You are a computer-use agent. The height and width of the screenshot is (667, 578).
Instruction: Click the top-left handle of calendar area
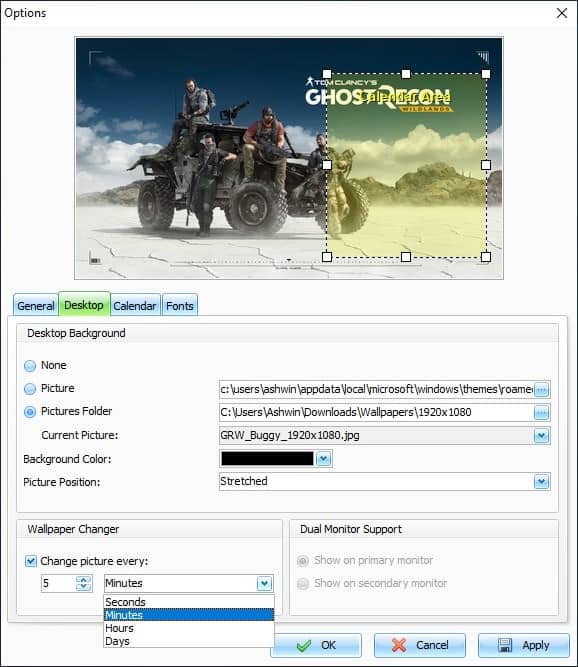pyautogui.click(x=327, y=74)
